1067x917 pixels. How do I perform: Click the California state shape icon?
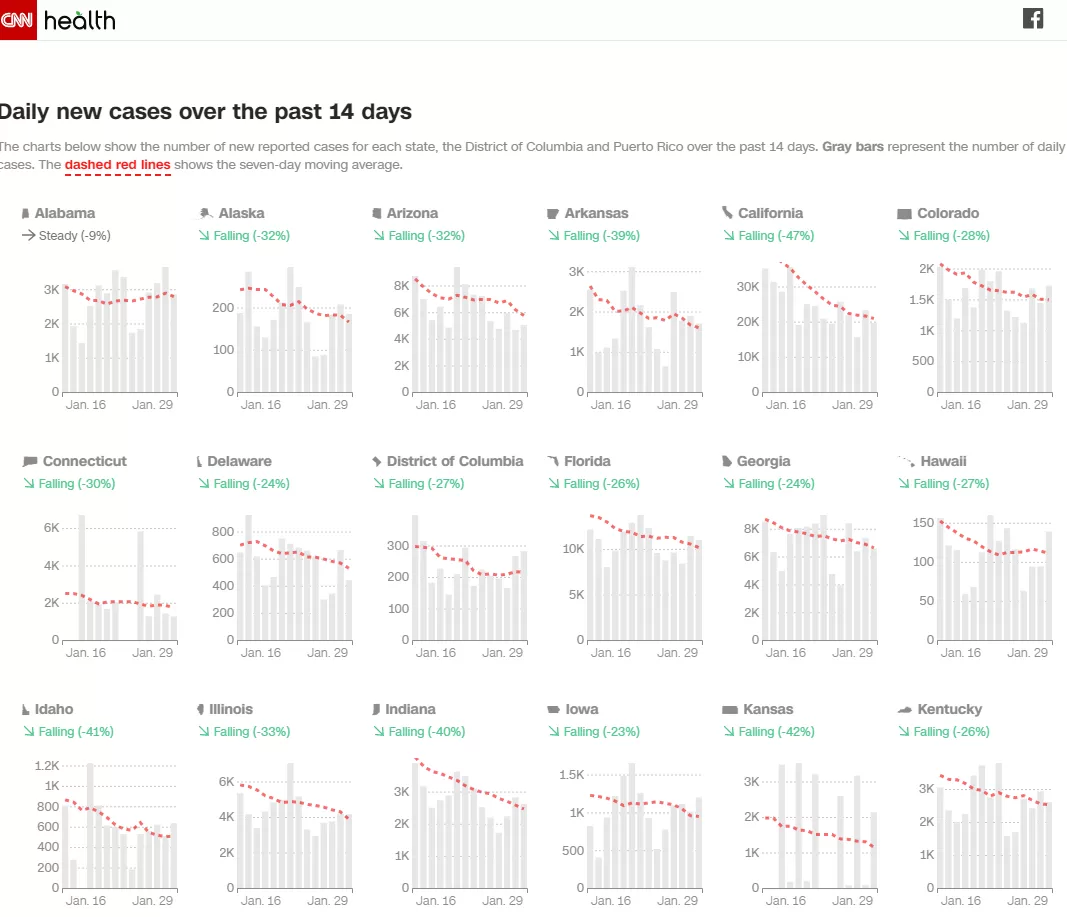point(727,213)
